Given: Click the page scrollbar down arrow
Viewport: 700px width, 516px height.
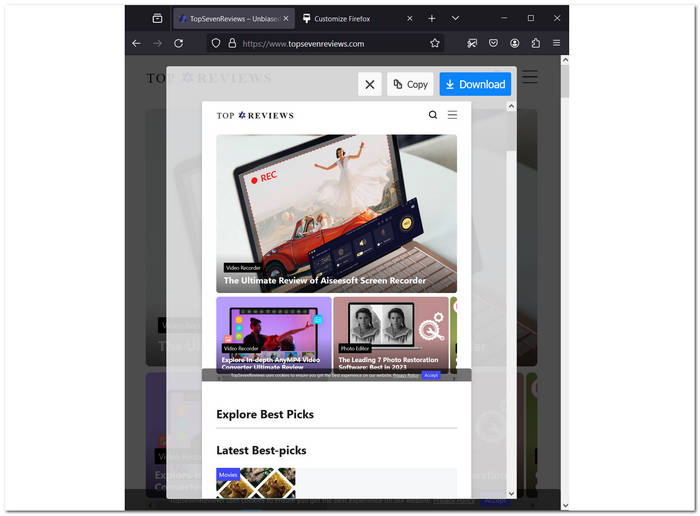Looking at the screenshot, I should [x=565, y=506].
